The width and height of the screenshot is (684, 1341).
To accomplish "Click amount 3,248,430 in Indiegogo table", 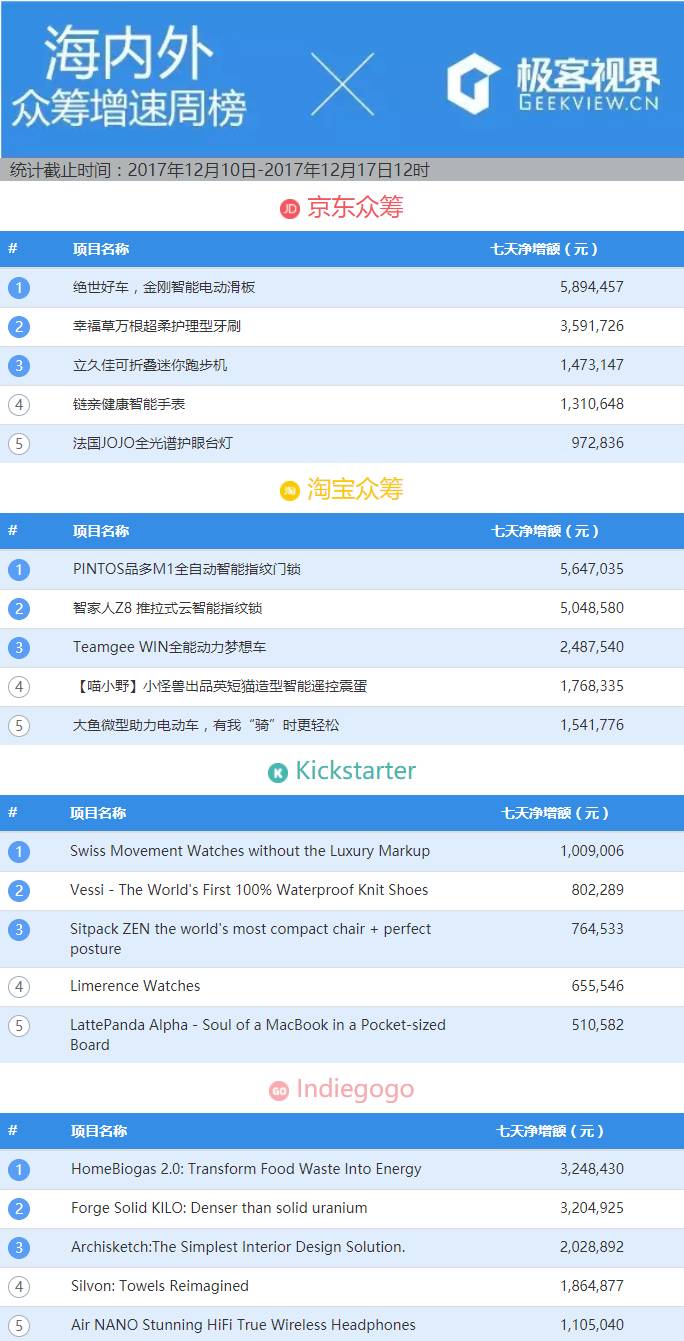I will click(592, 1169).
